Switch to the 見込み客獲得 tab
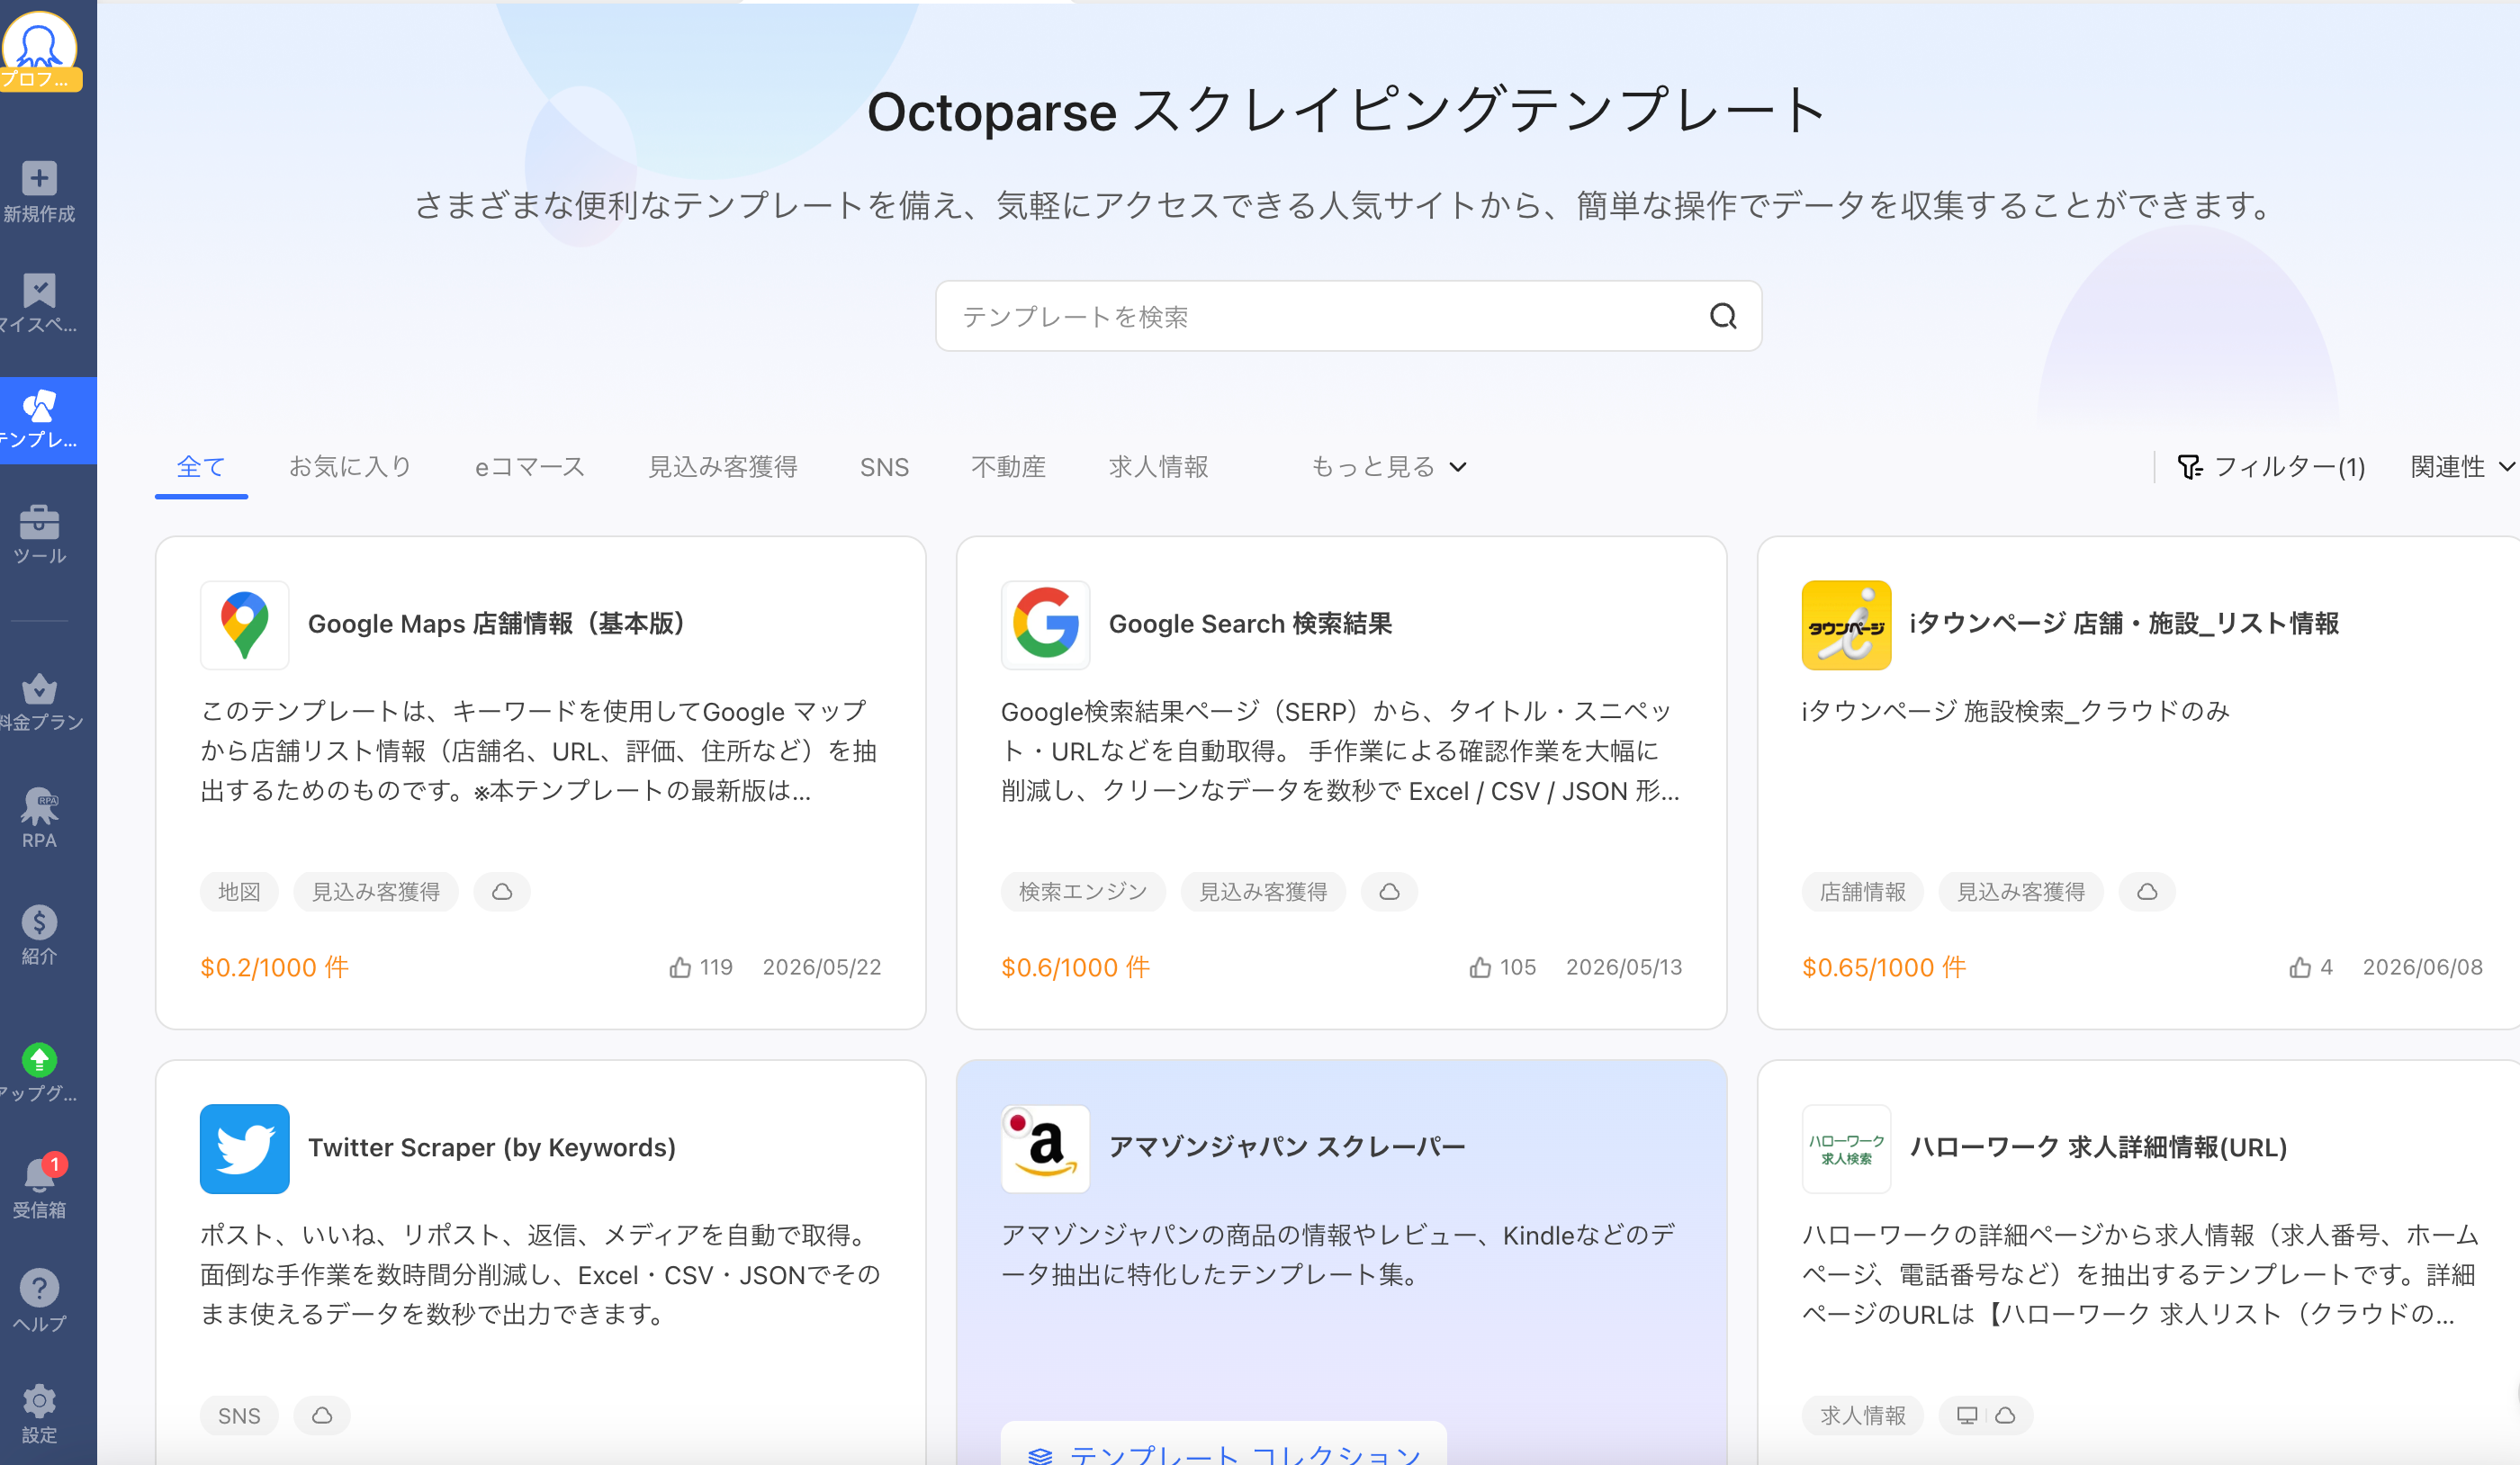Screen dimensions: 2520x1465 [x=722, y=467]
